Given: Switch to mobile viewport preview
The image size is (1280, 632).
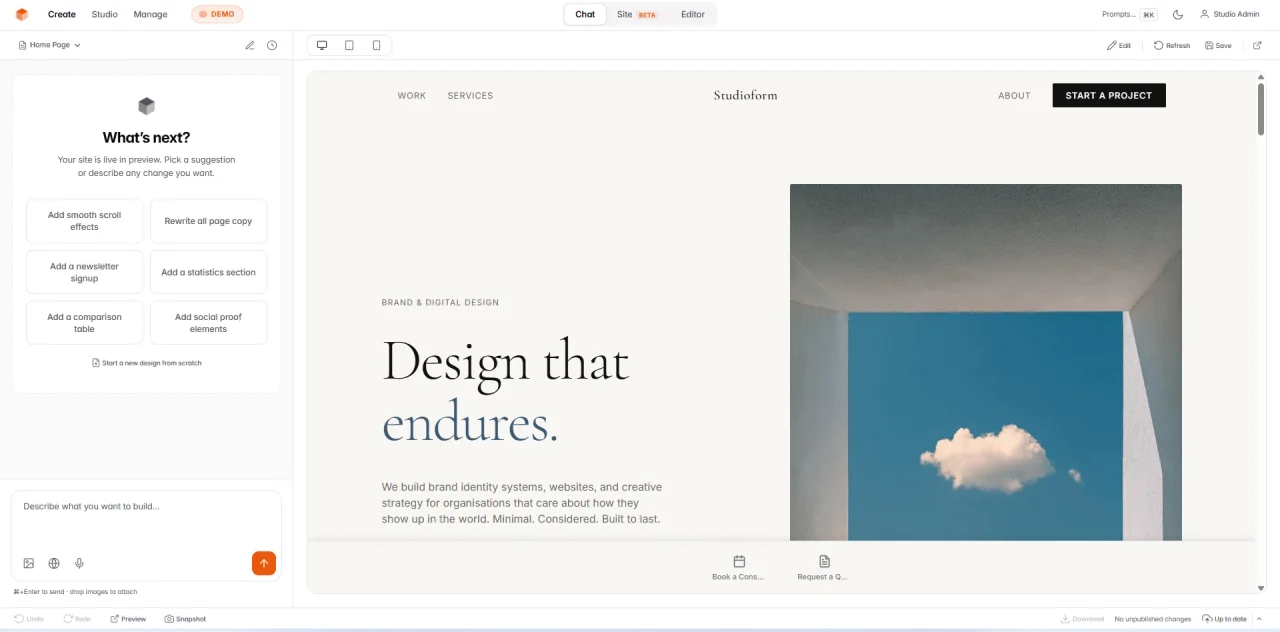Looking at the screenshot, I should (x=376, y=45).
